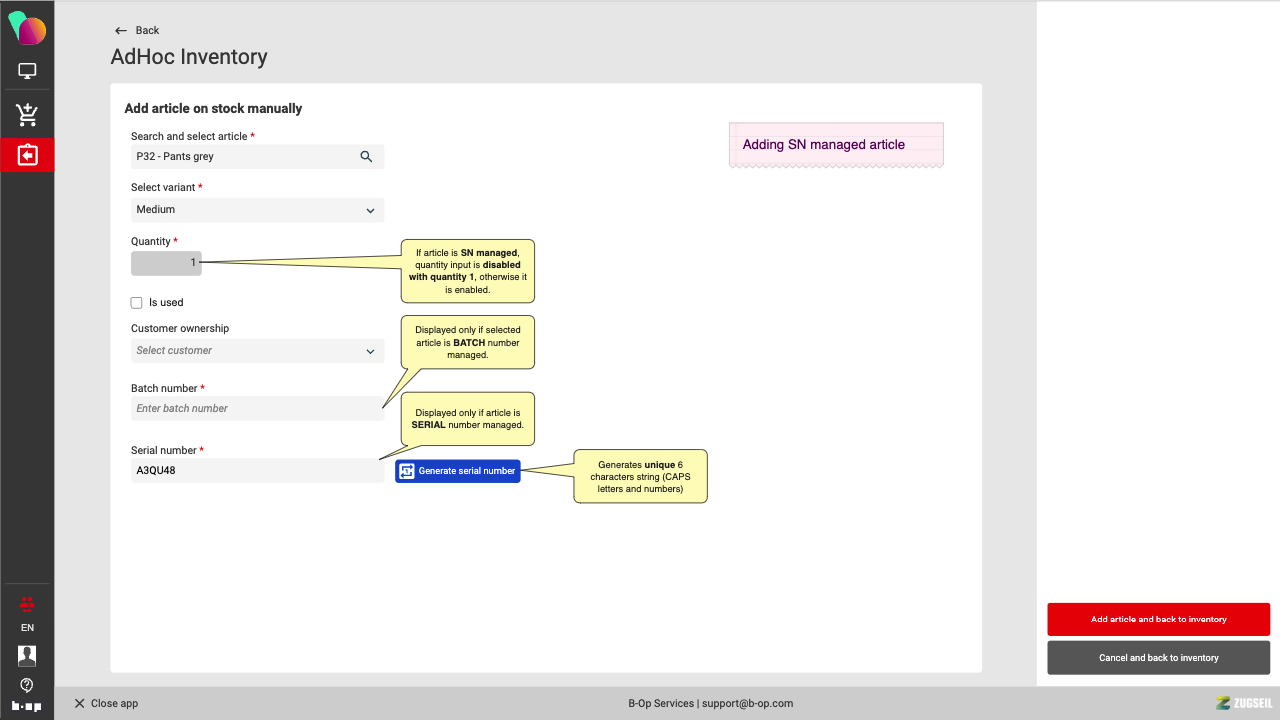Viewport: 1280px width, 720px height.
Task: Open the add-to-cart sidebar icon
Action: click(27, 115)
